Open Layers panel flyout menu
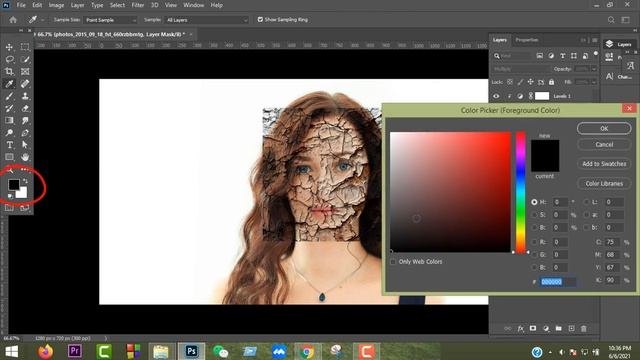 pyautogui.click(x=595, y=40)
